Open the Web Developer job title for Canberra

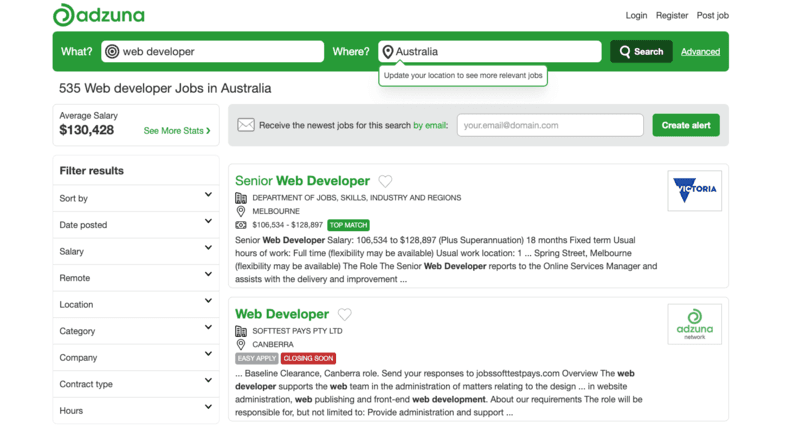click(x=282, y=314)
